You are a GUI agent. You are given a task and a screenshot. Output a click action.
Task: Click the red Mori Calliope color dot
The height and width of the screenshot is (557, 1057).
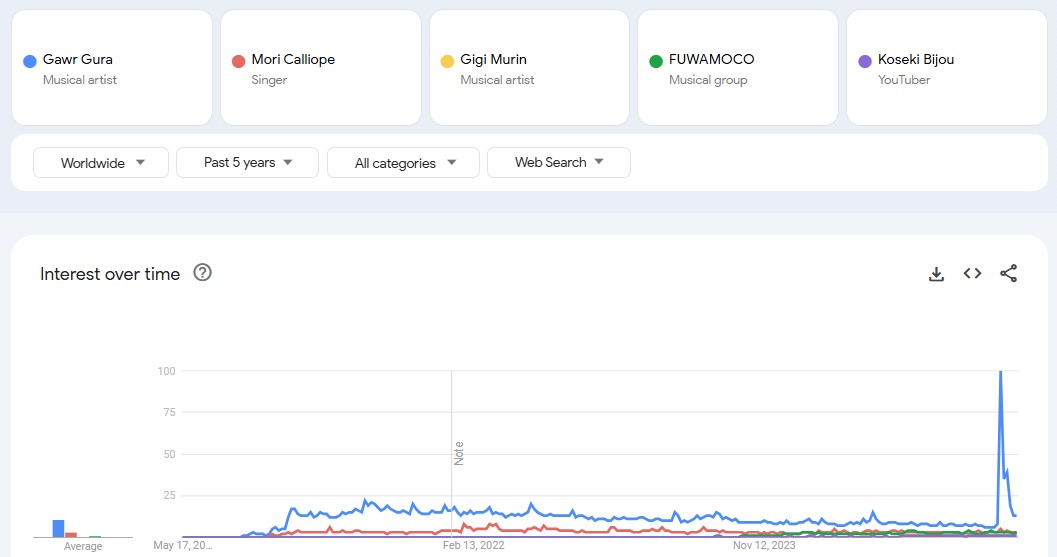click(238, 61)
